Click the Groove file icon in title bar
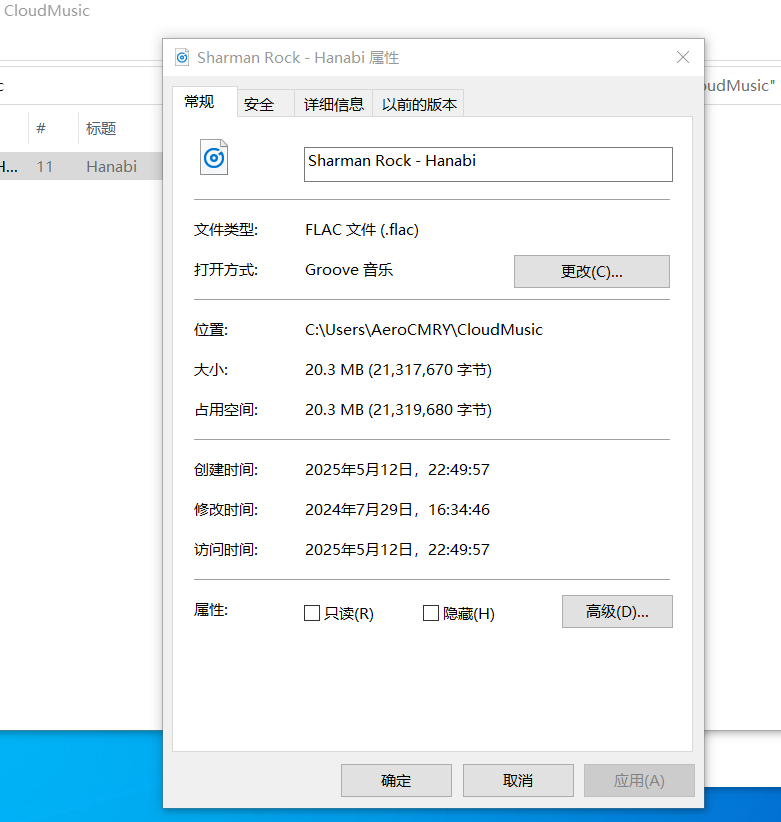 (182, 57)
